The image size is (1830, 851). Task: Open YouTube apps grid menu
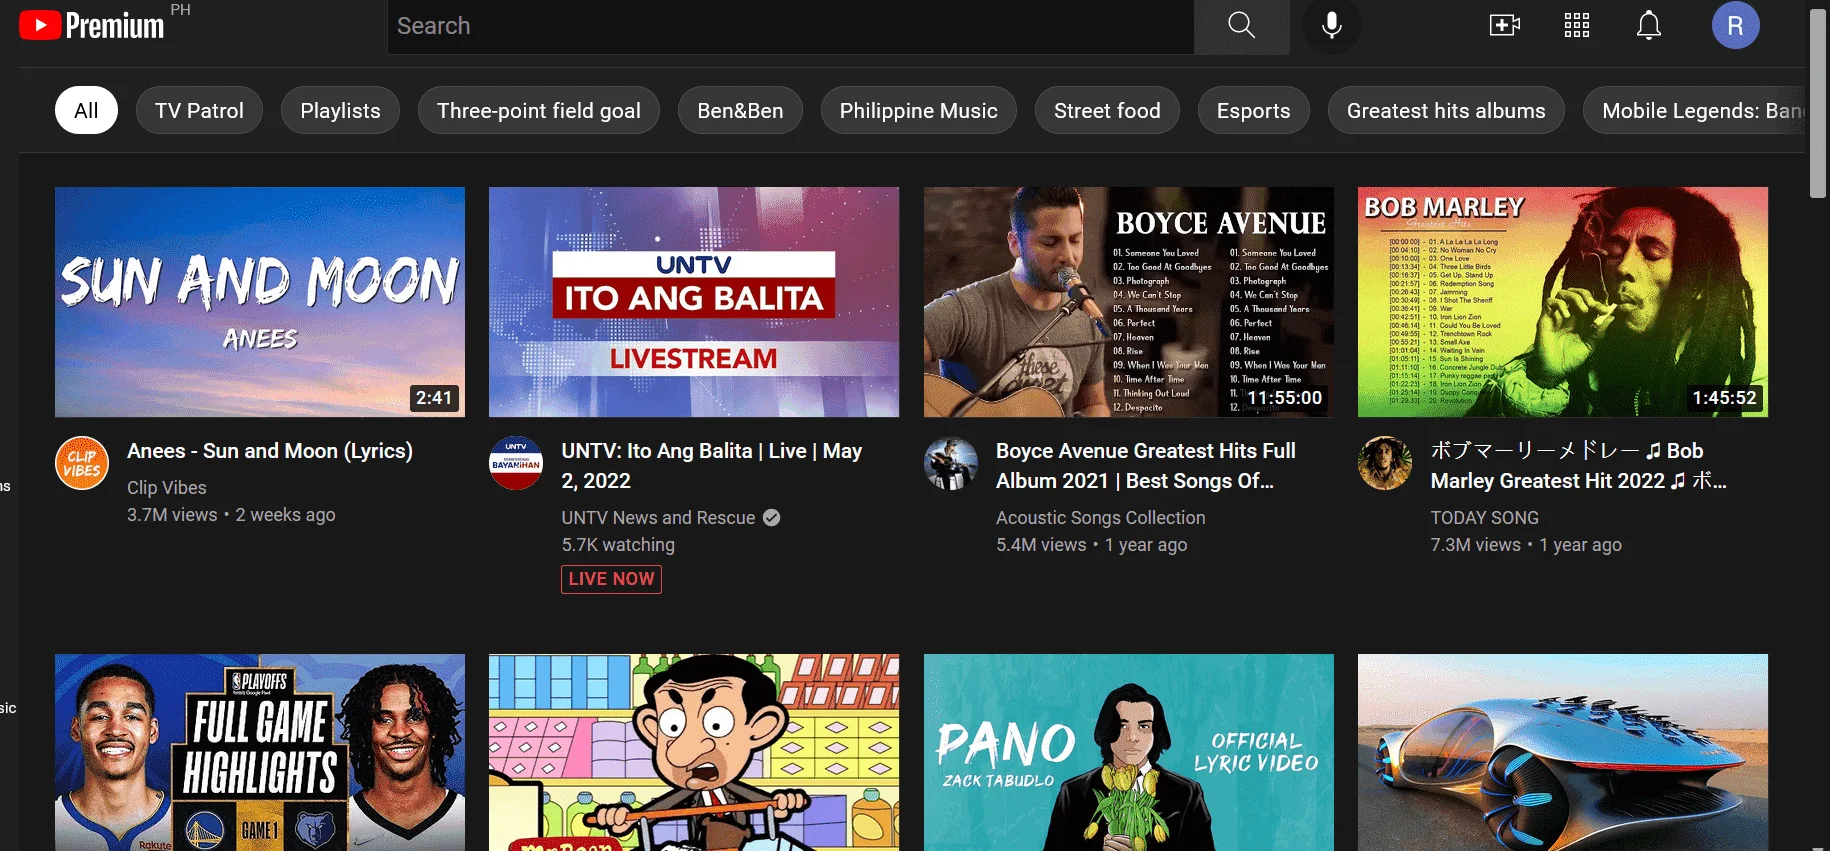[1577, 26]
